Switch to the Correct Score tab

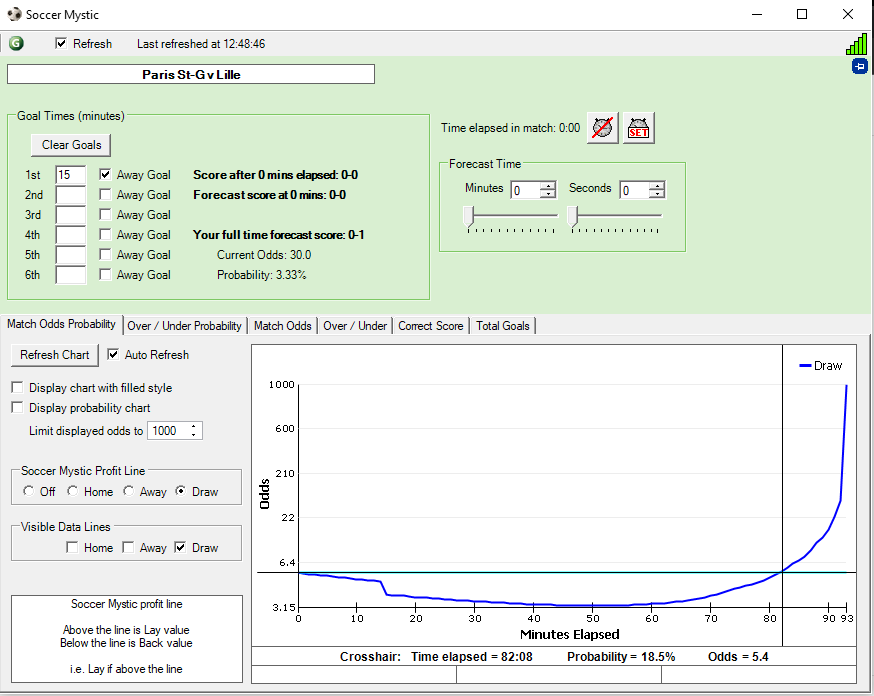pyautogui.click(x=430, y=326)
